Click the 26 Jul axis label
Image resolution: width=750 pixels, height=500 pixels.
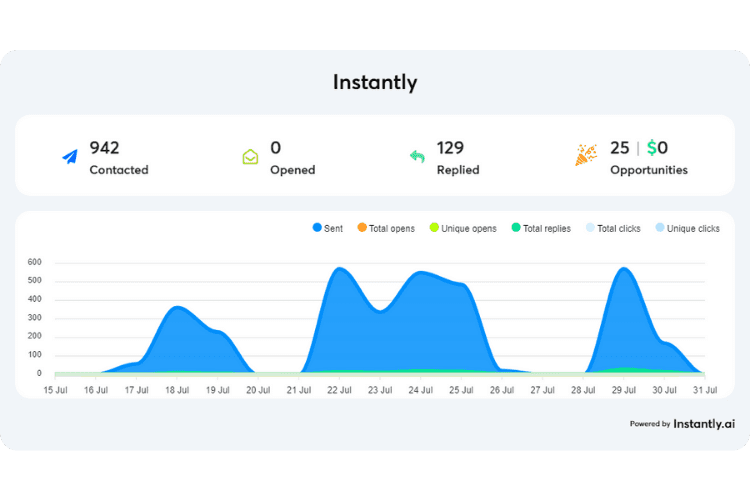click(502, 390)
